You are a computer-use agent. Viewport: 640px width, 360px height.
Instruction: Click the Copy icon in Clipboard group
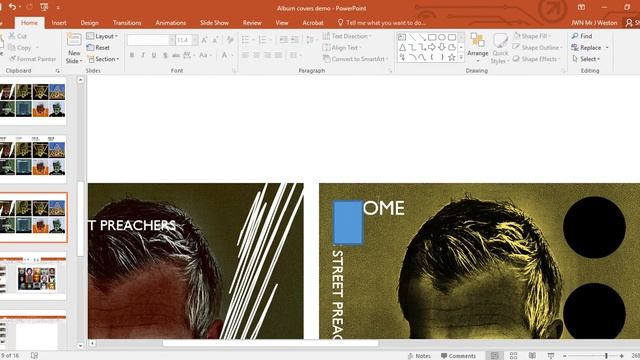pos(12,47)
